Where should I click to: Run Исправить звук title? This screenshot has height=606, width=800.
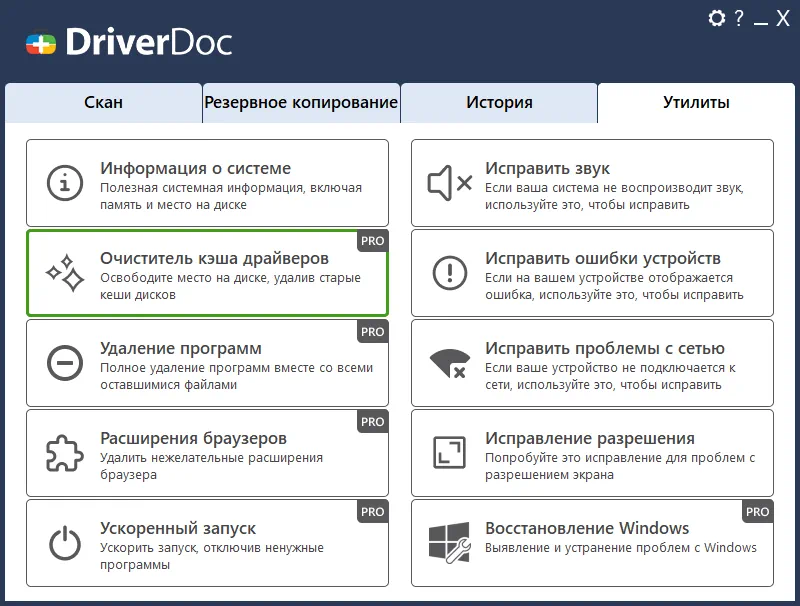tap(547, 168)
